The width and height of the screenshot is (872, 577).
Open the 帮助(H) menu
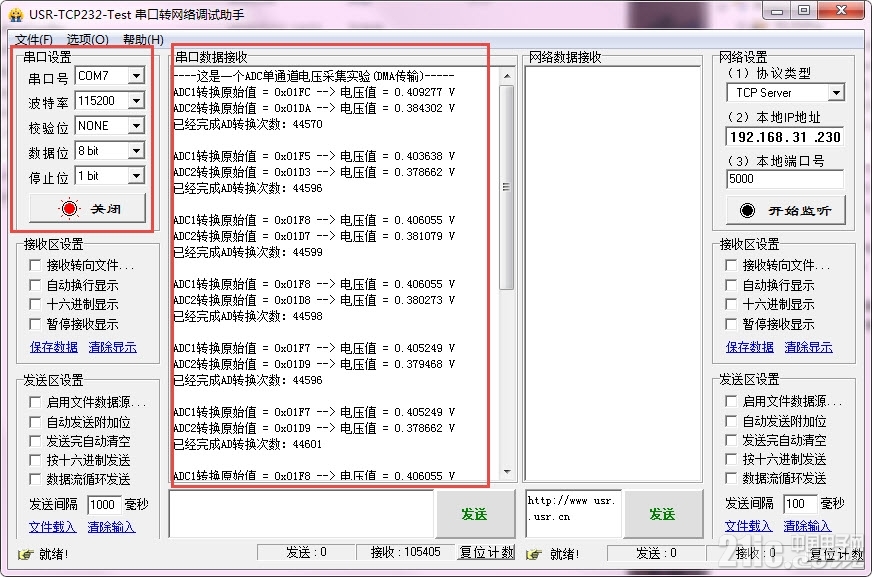[143, 39]
